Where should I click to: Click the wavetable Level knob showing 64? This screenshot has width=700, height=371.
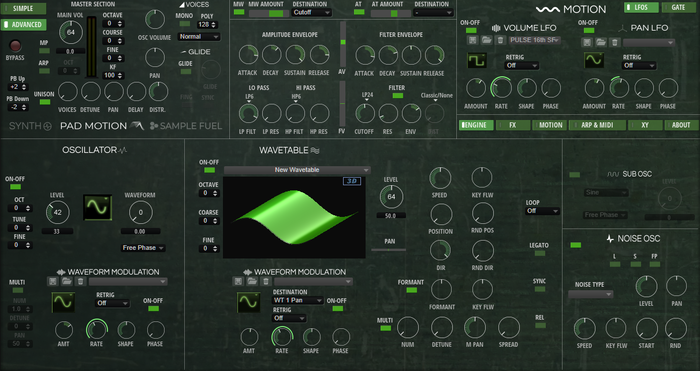click(392, 196)
